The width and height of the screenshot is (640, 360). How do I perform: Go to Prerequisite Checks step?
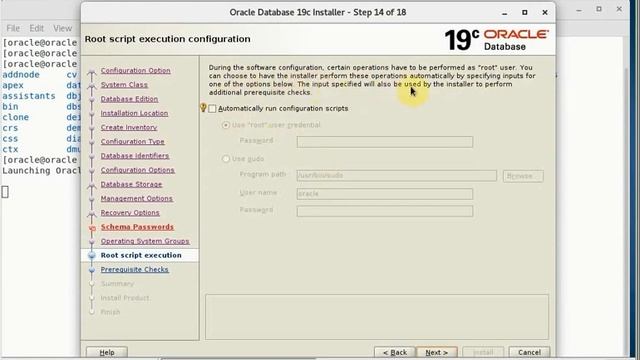pos(135,269)
